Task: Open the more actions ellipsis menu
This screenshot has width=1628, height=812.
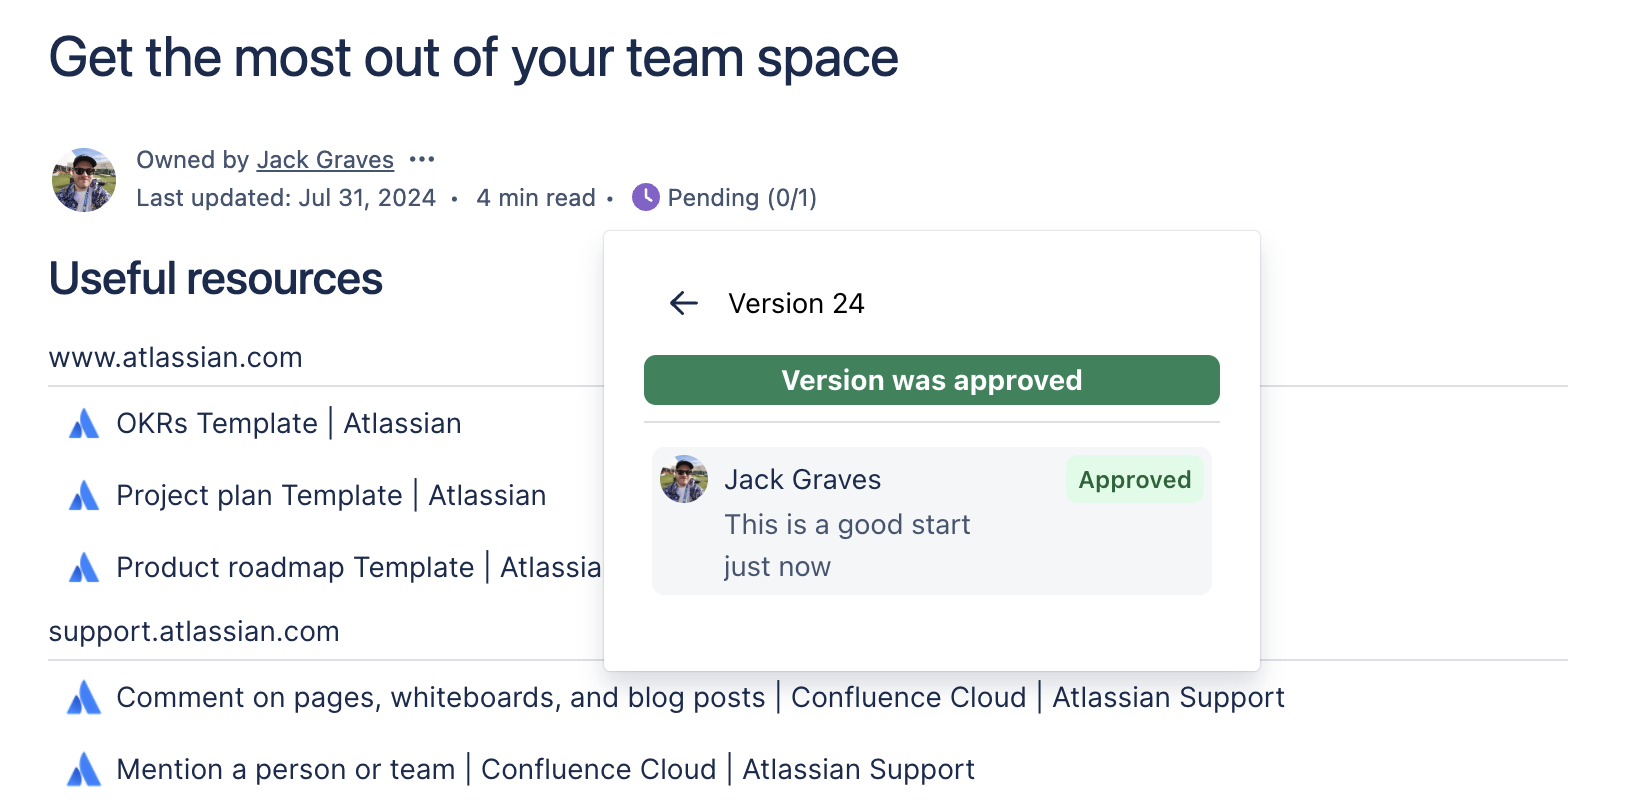Action: (423, 159)
